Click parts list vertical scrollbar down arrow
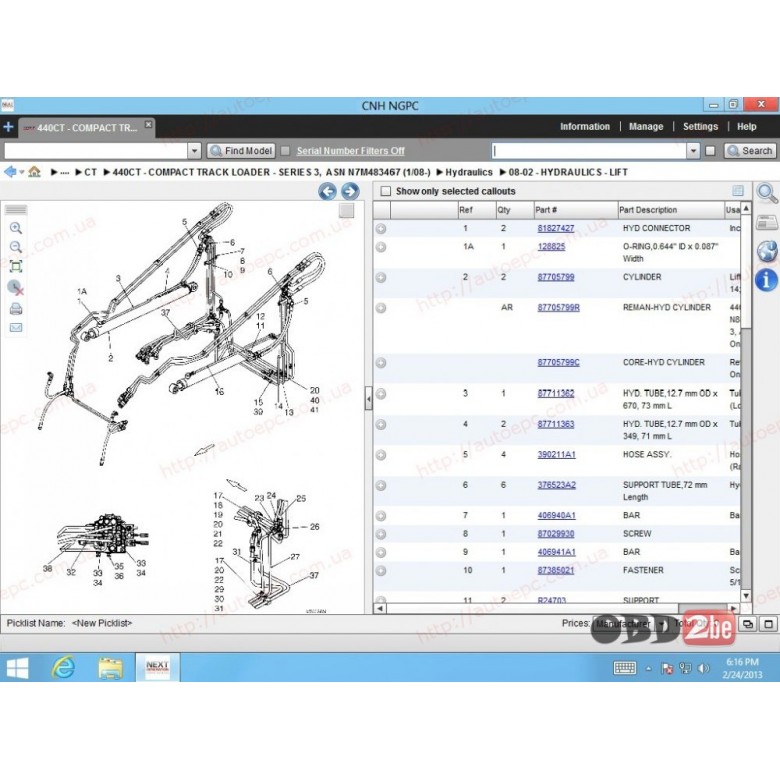 (746, 596)
